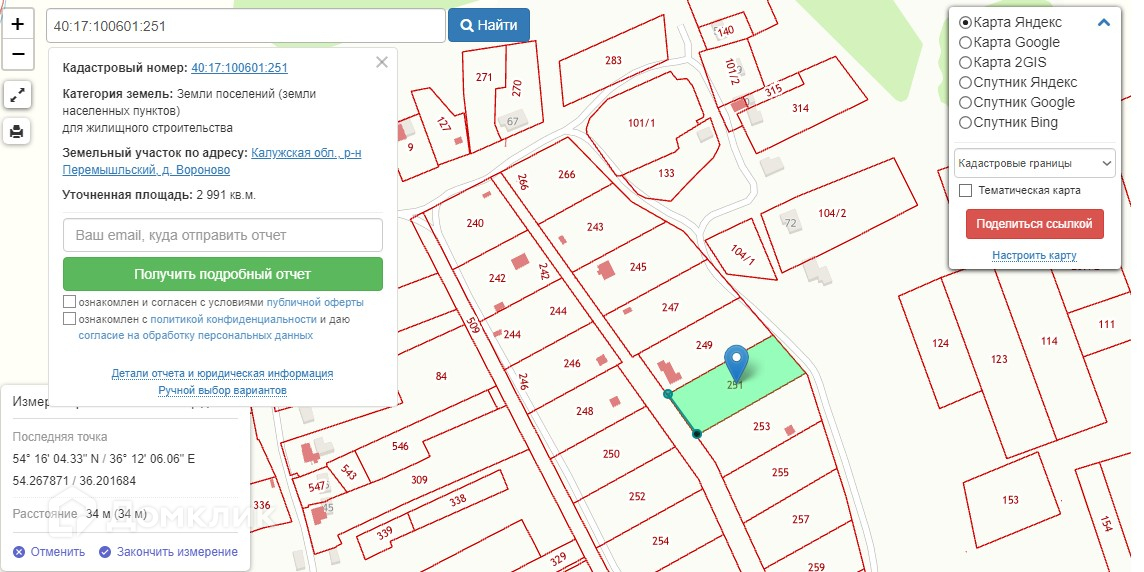Toggle fullscreen map view icon
Viewport: 1144px width, 572px height.
coord(18,94)
